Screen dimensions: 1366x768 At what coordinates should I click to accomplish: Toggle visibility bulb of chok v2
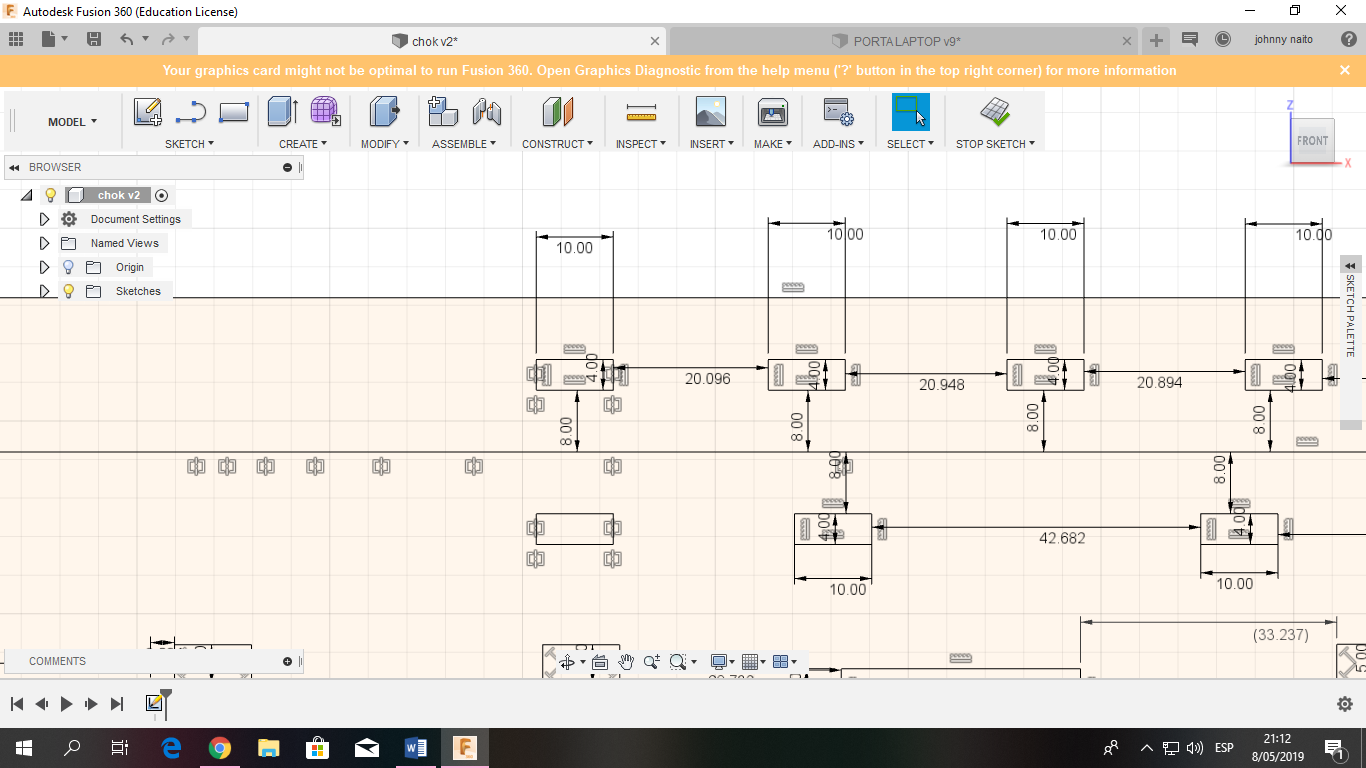(51, 195)
